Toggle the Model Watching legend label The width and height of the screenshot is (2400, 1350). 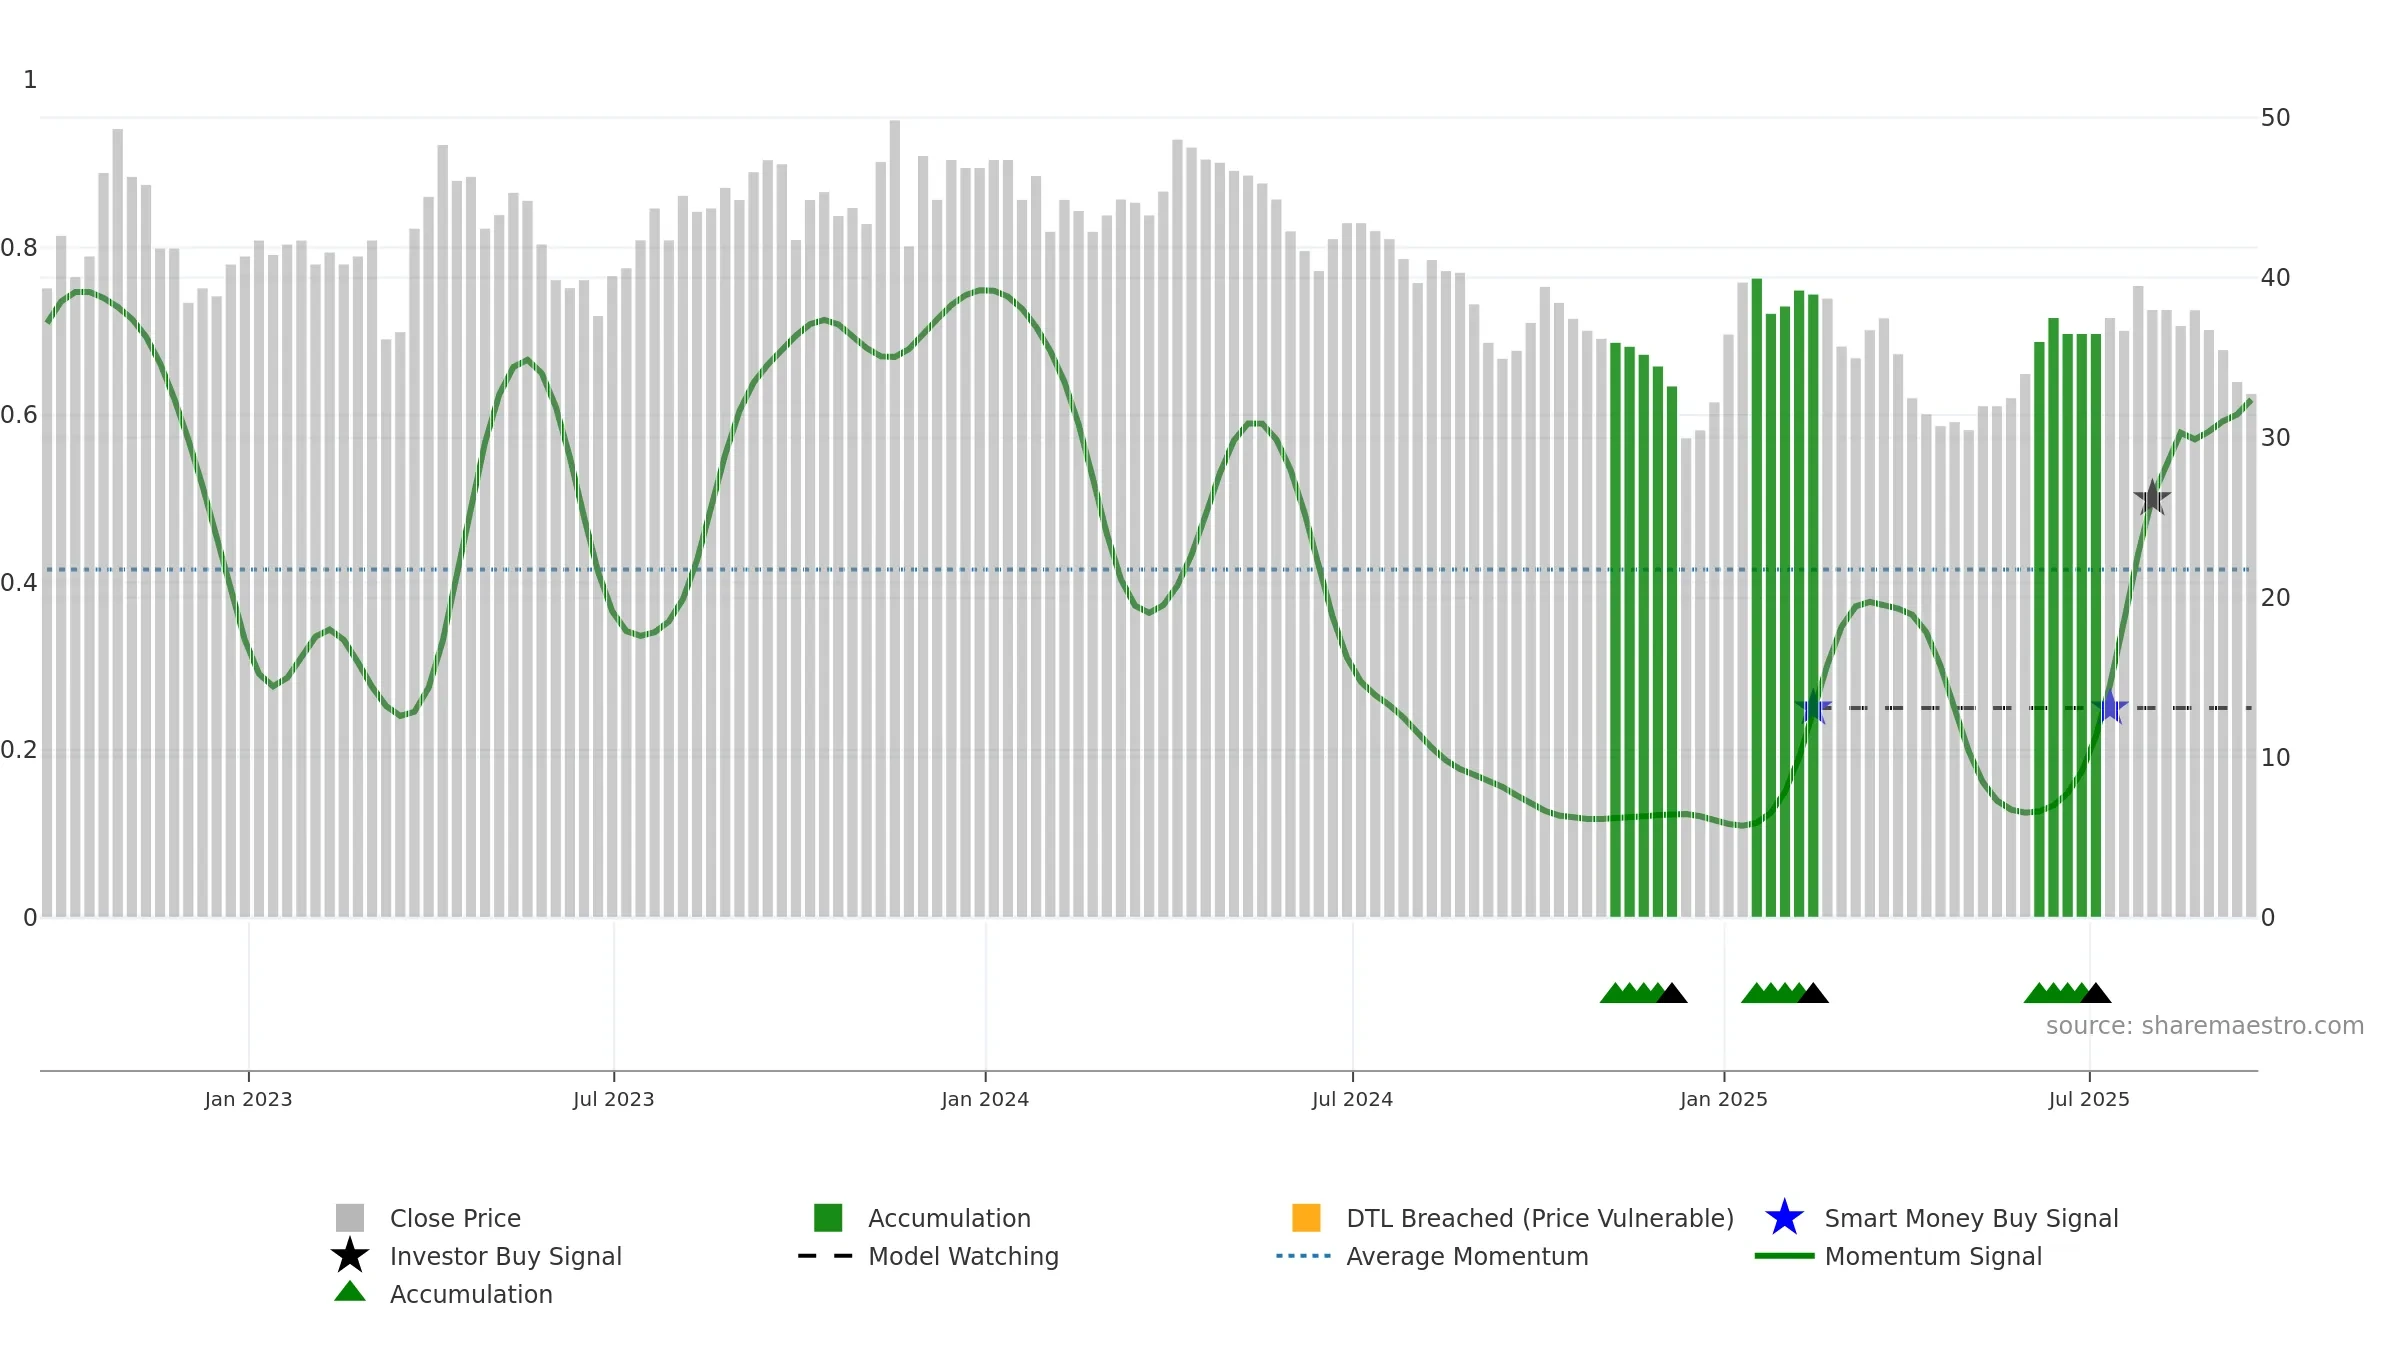pos(963,1256)
